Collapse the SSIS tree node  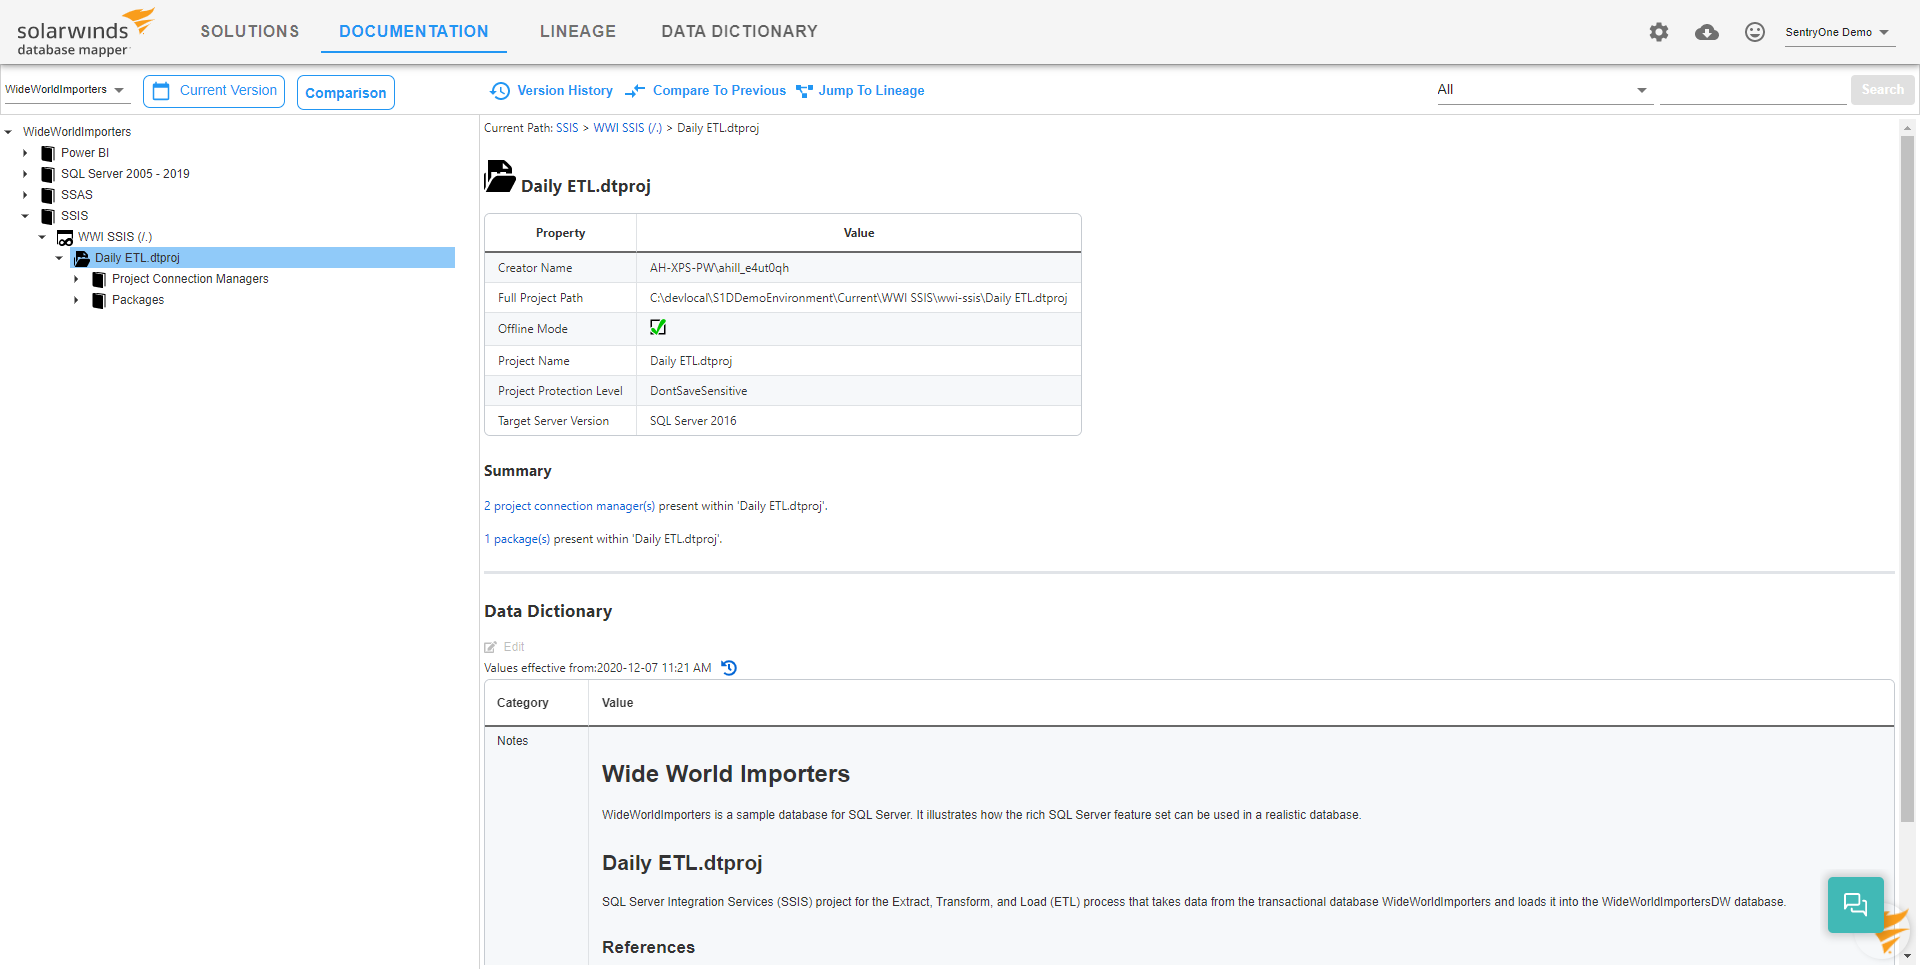tap(25, 216)
